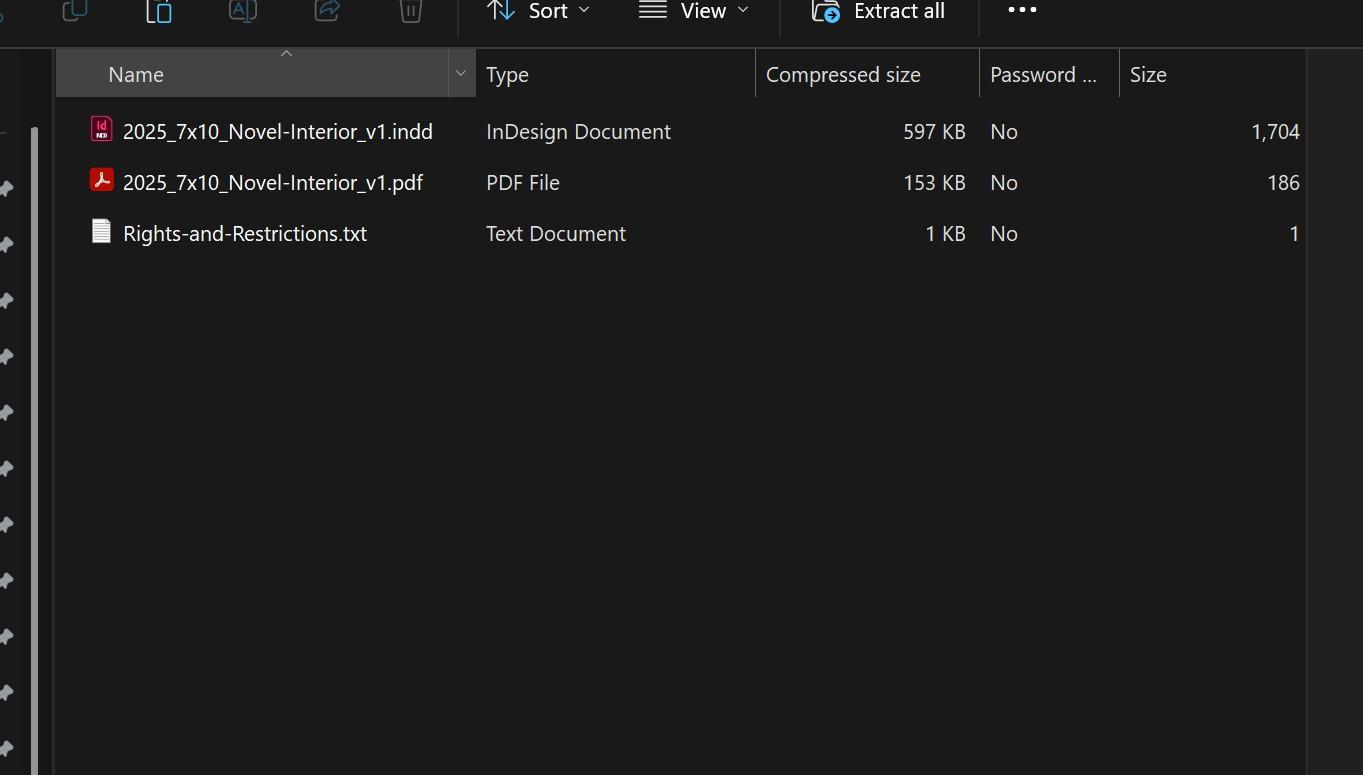Sort files by the Name column header
Image resolution: width=1363 pixels, height=775 pixels.
click(135, 74)
